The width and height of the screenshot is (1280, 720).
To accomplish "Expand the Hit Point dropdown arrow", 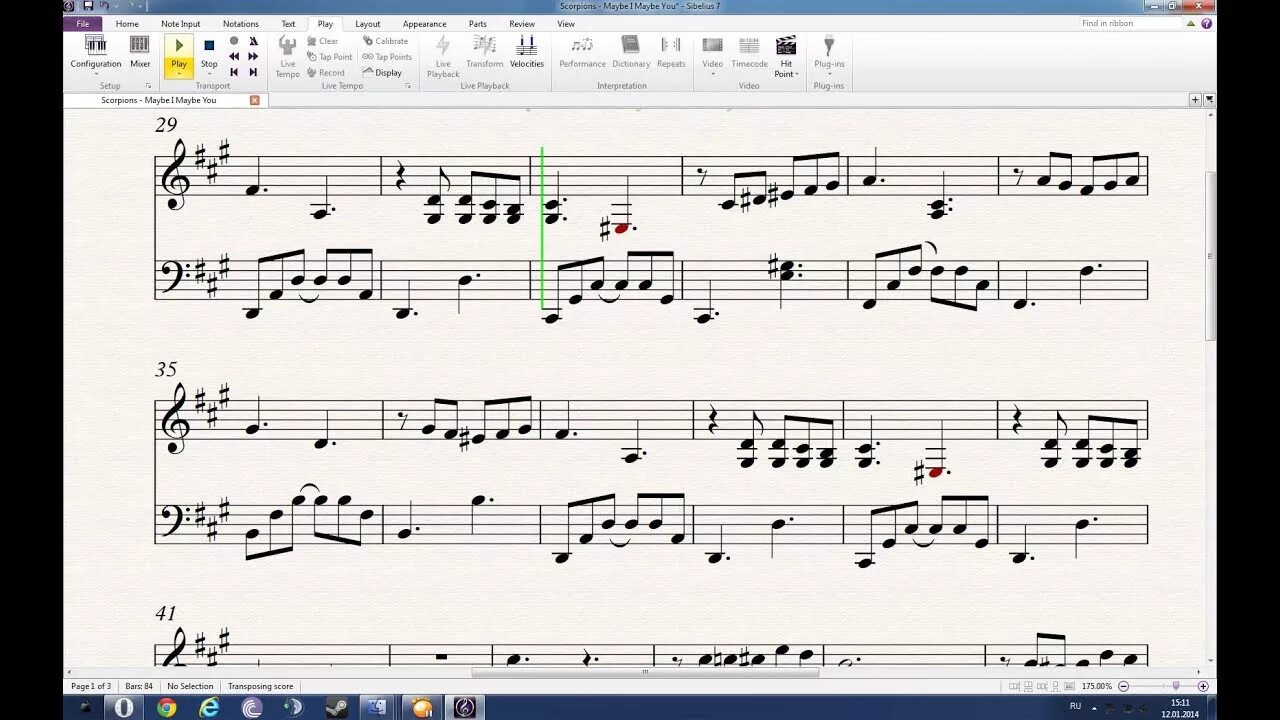I will (x=797, y=74).
